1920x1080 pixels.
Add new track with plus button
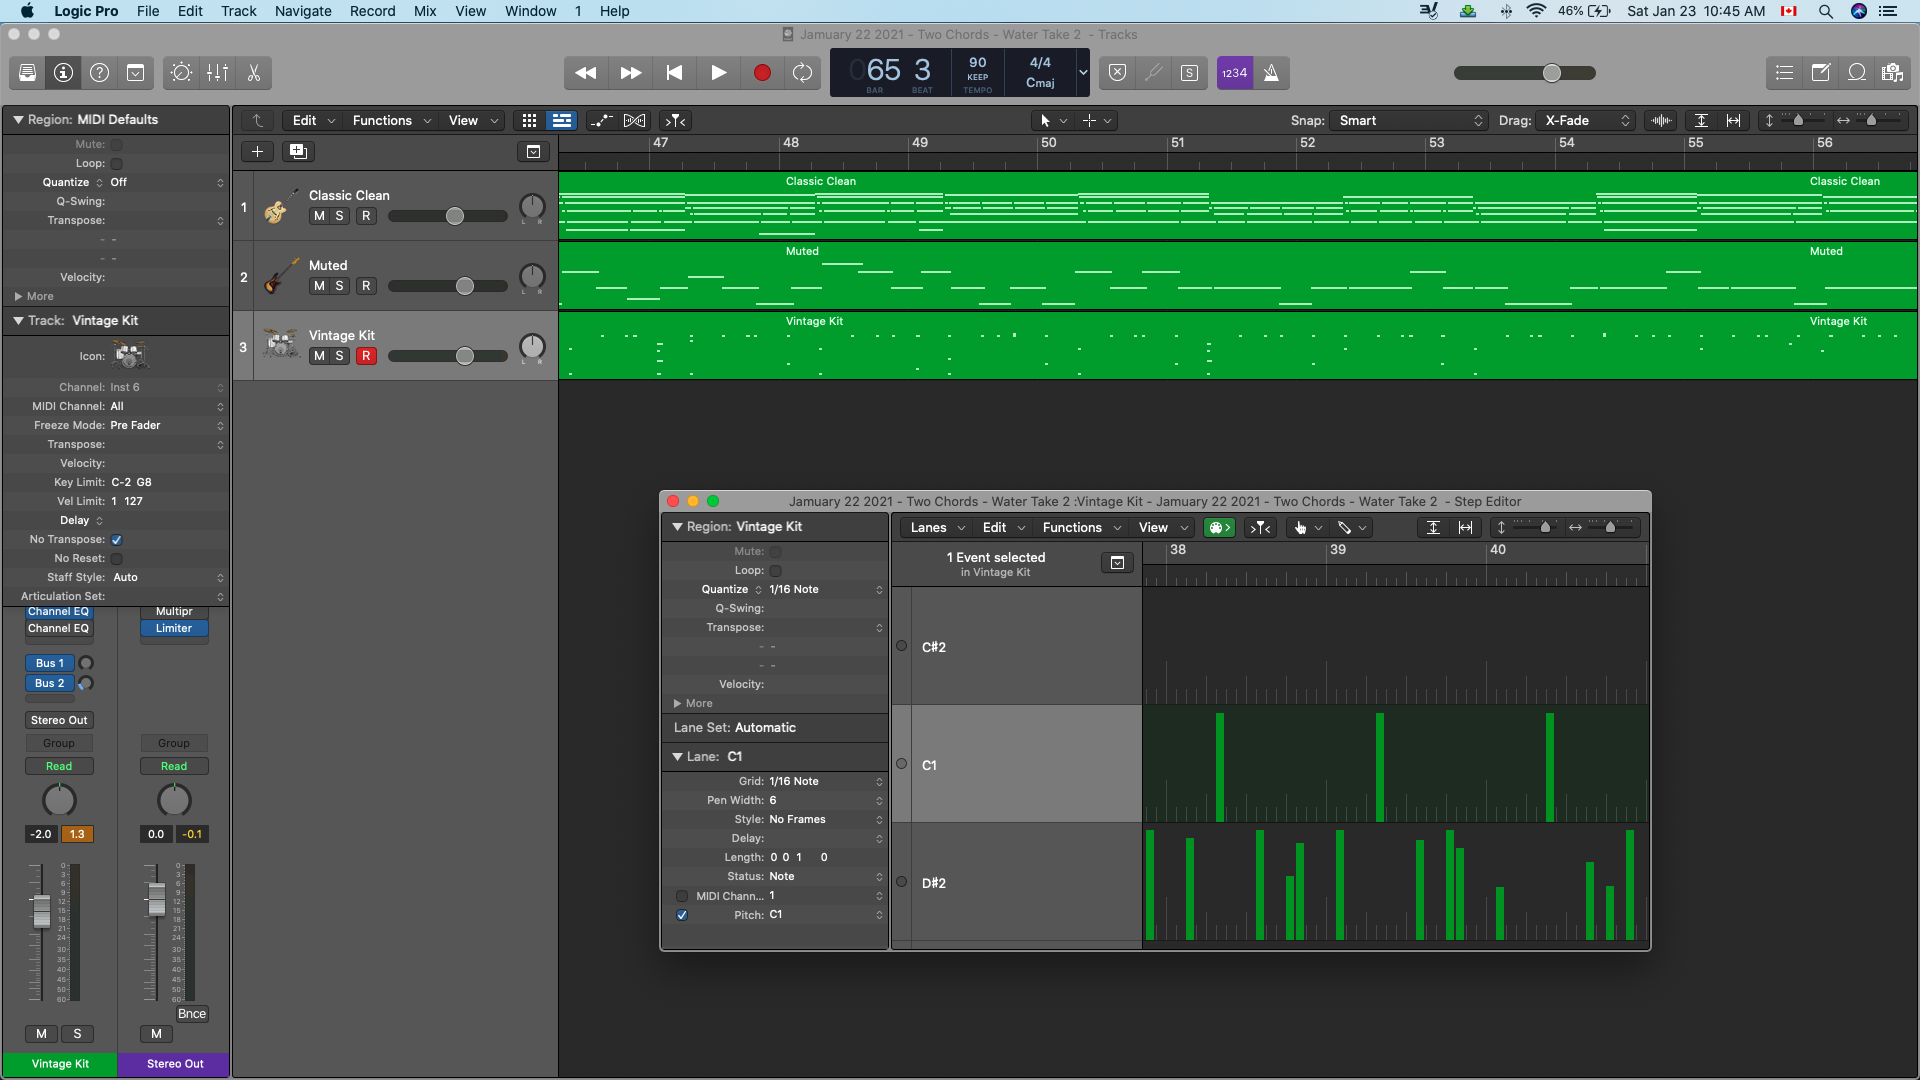[257, 152]
